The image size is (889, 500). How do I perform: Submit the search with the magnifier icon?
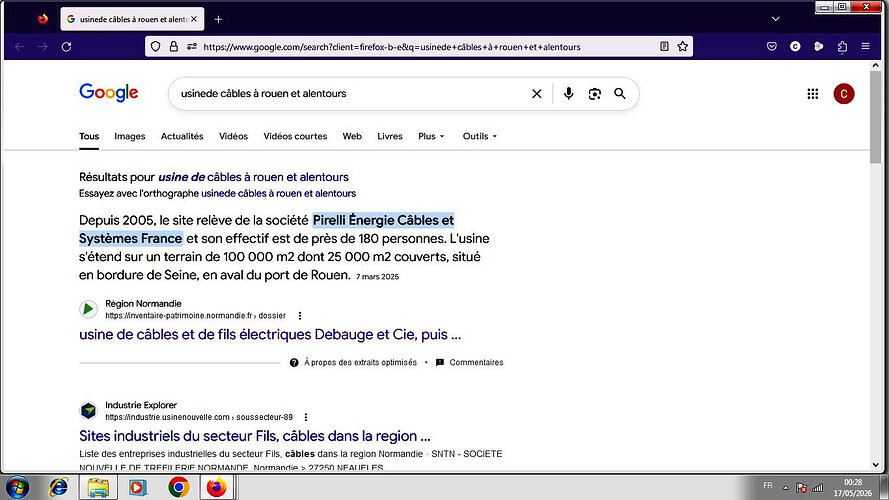(x=620, y=94)
